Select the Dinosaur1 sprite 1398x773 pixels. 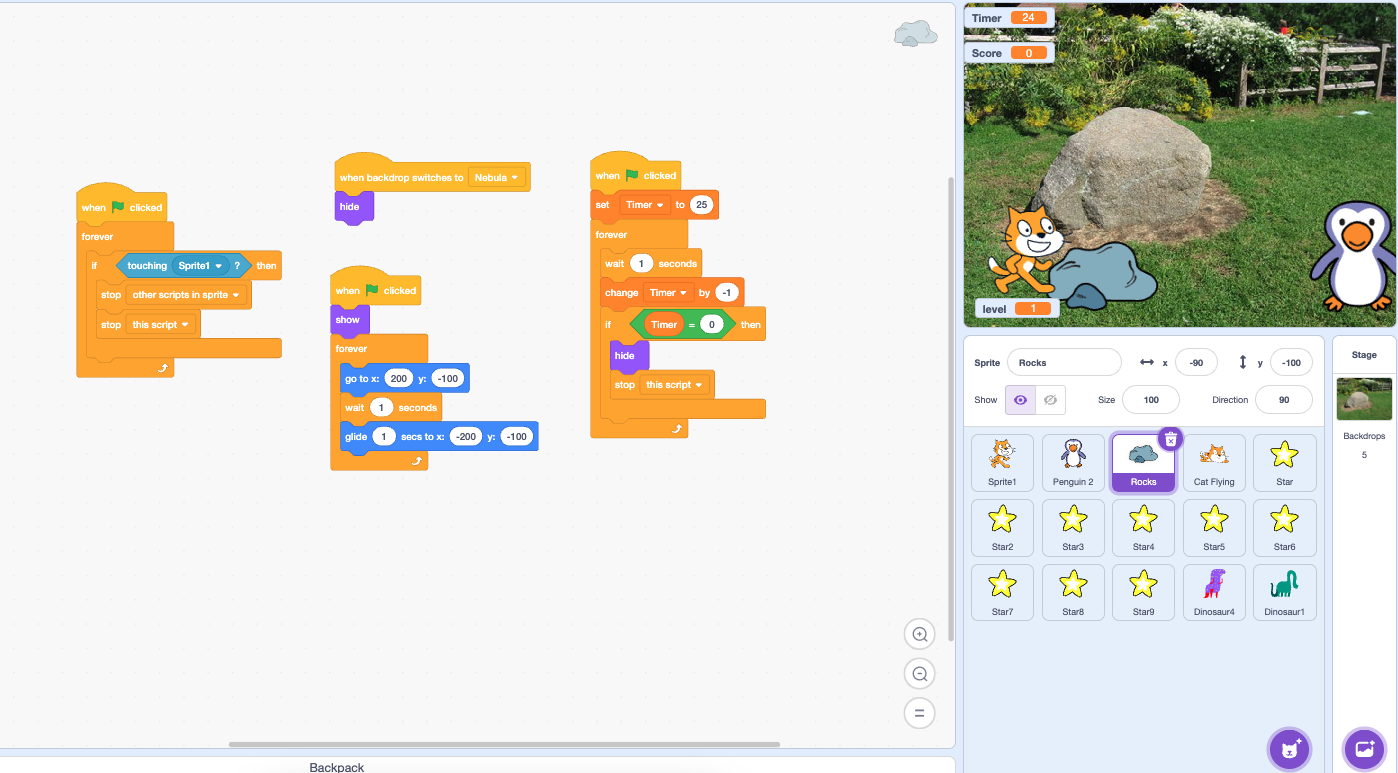pyautogui.click(x=1284, y=592)
